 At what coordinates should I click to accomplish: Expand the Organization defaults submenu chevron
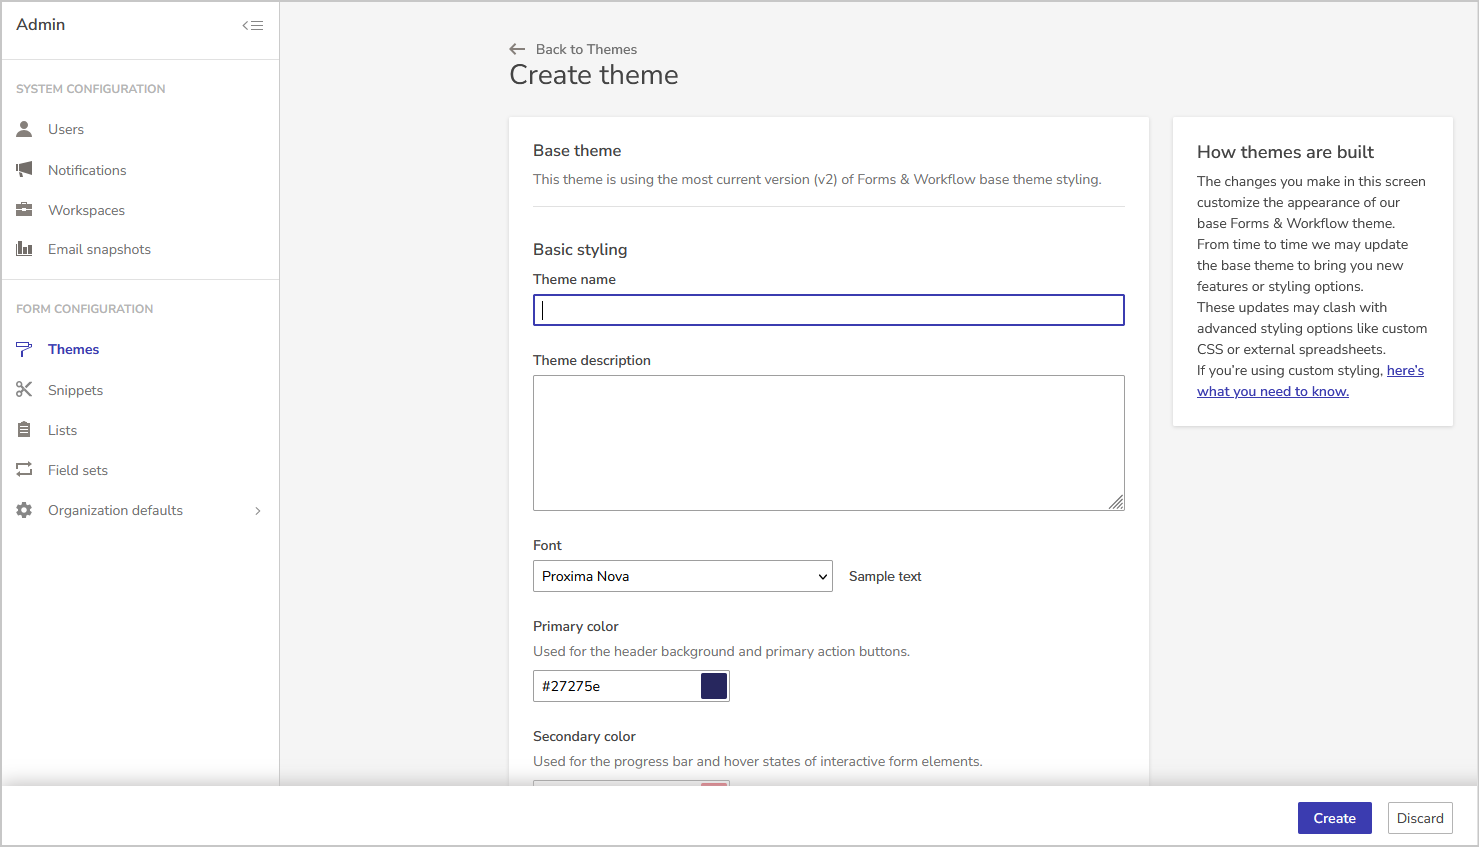click(x=258, y=510)
